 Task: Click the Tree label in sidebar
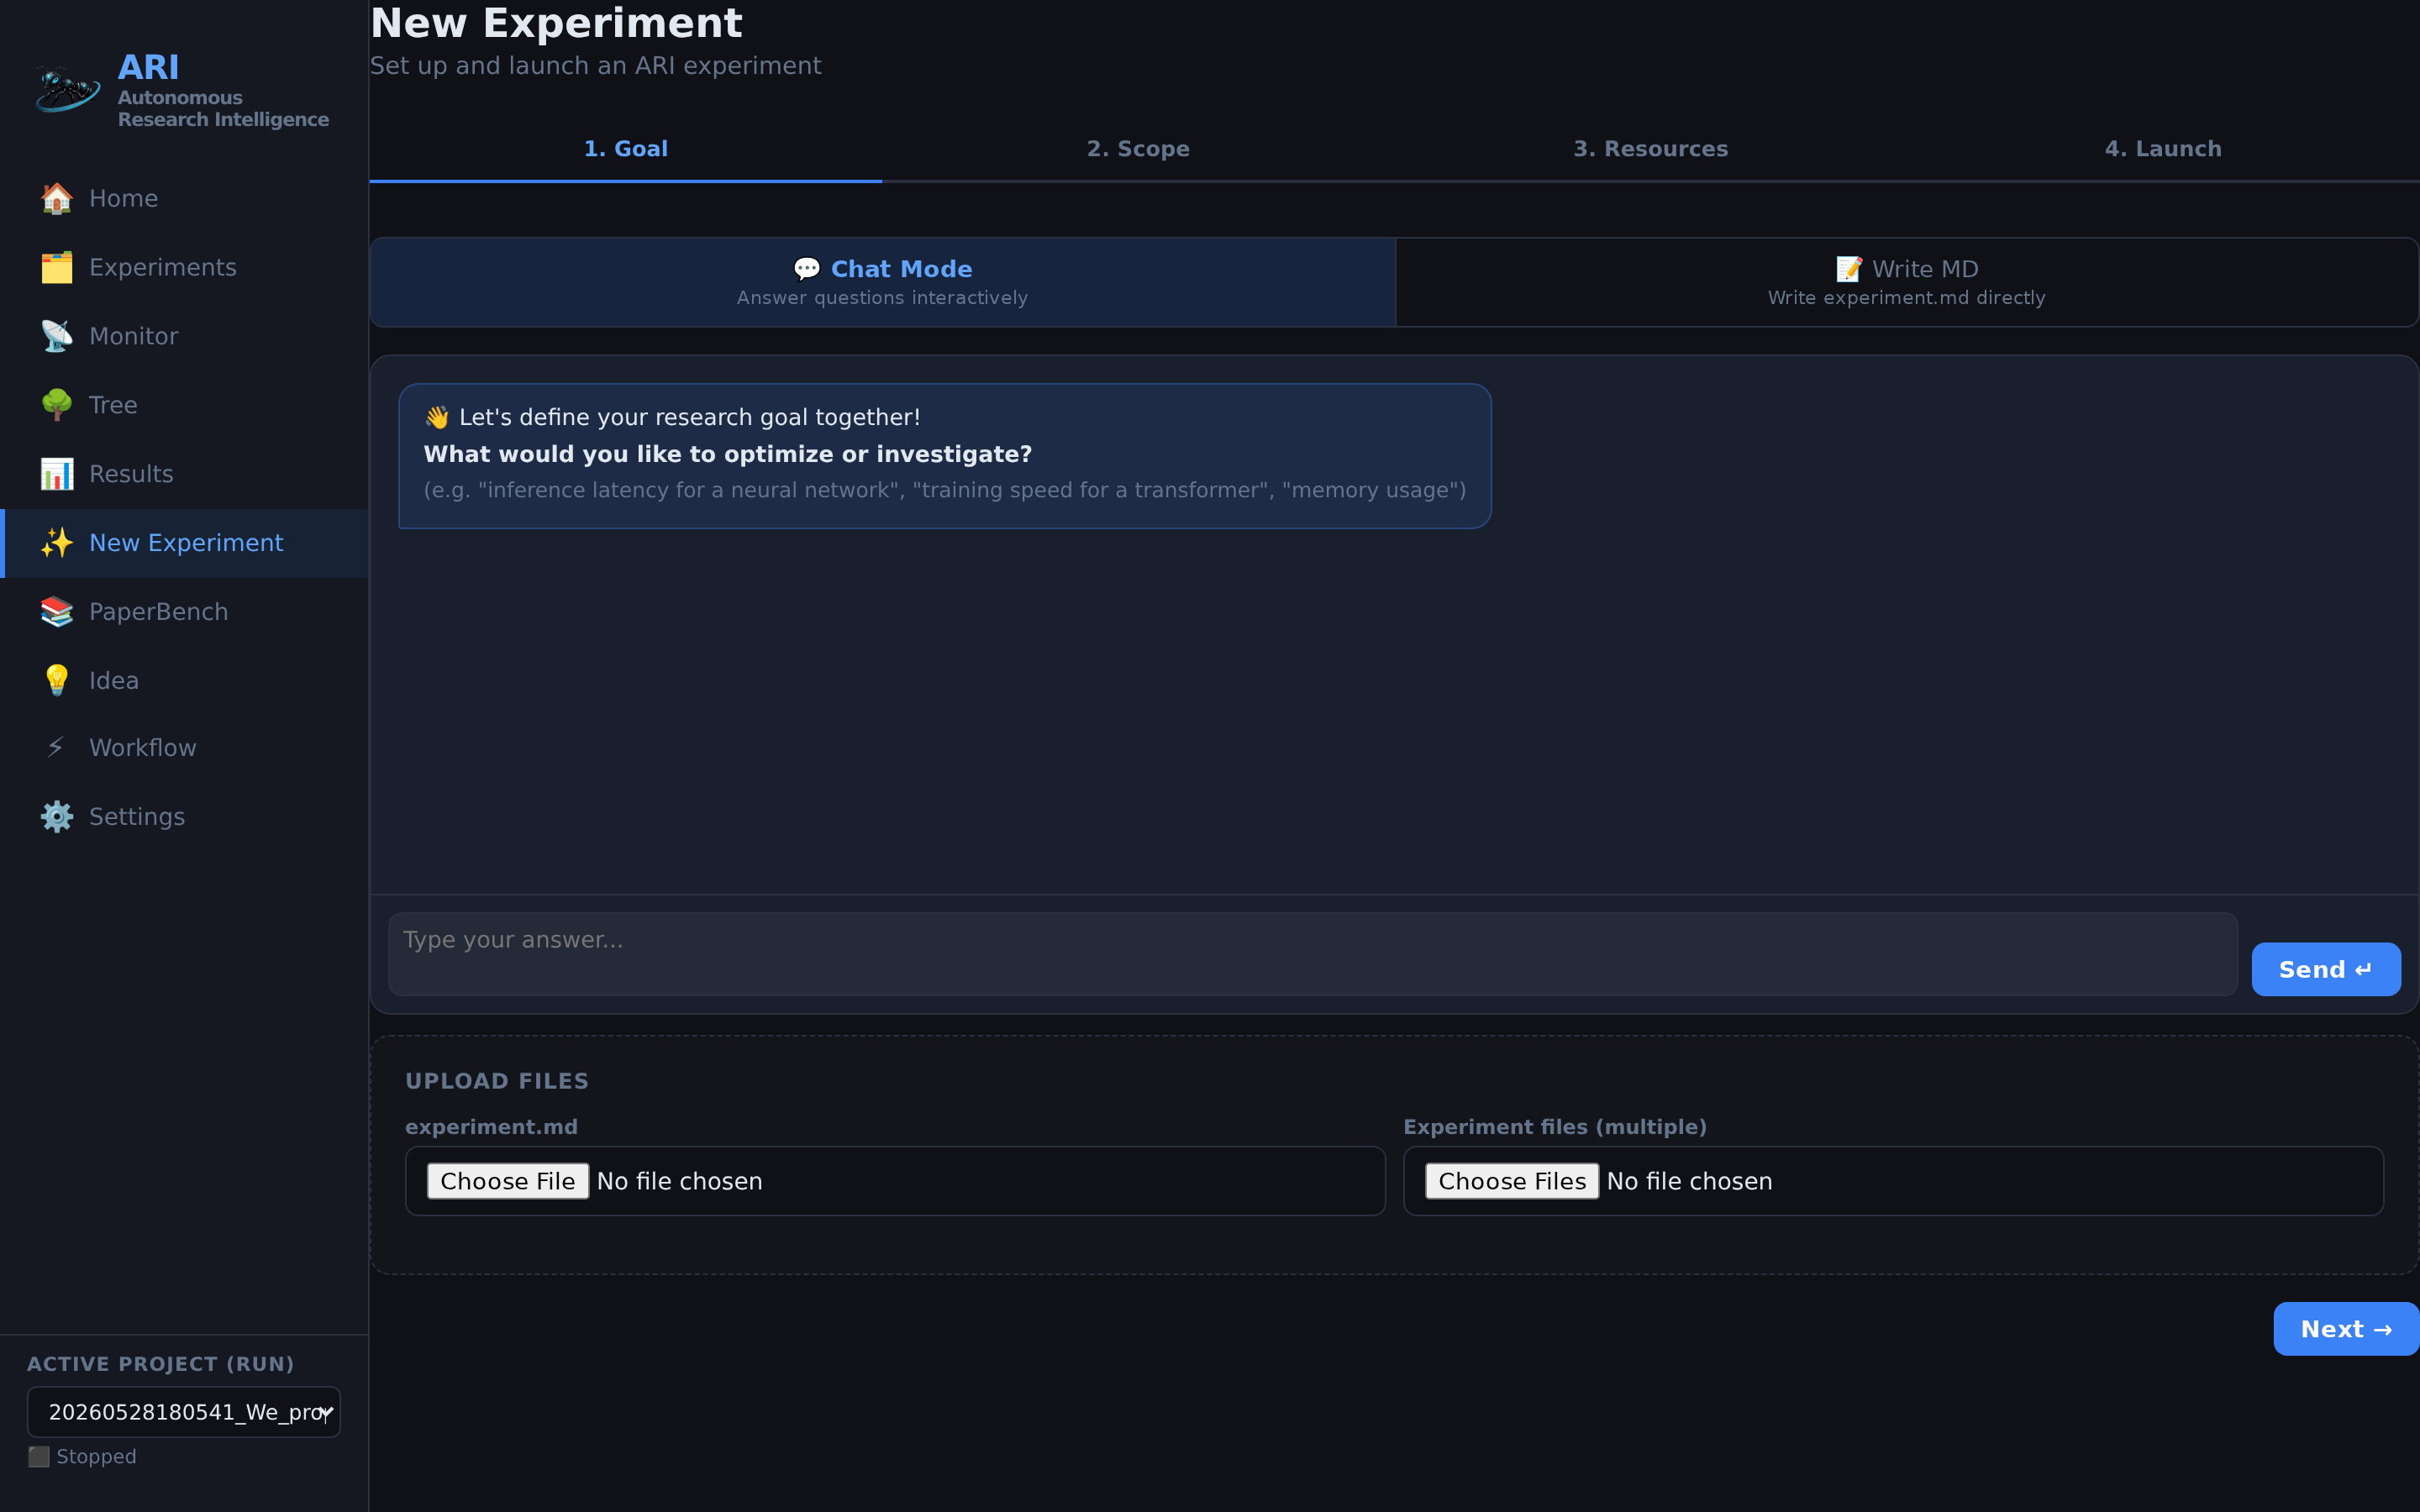click(x=113, y=405)
